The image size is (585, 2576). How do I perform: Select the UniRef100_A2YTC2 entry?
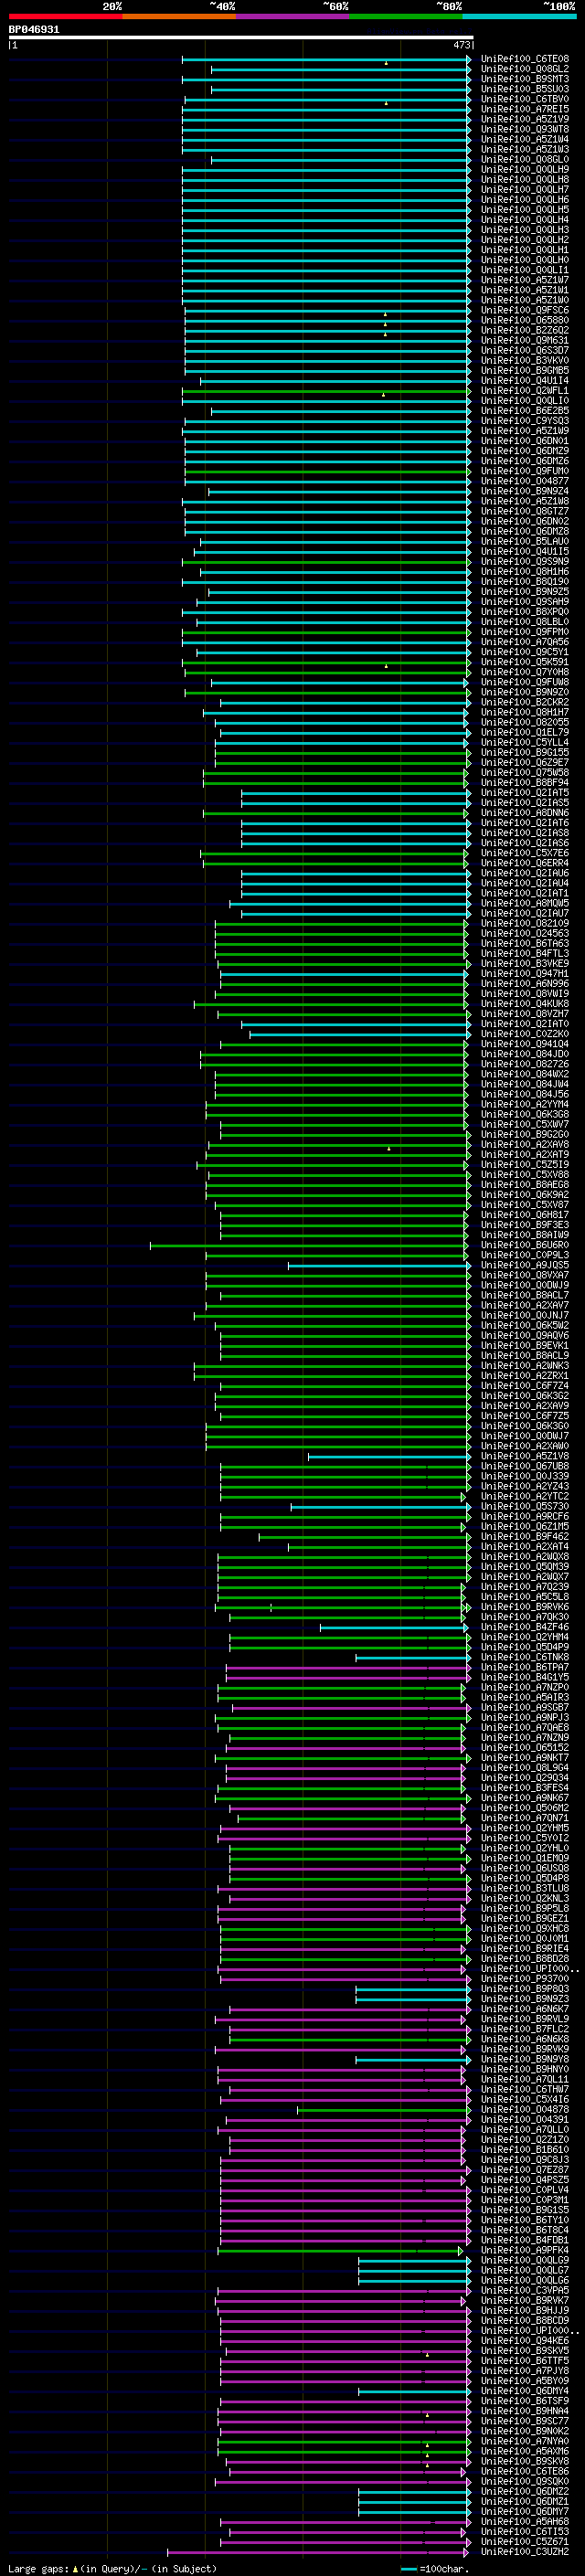tap(525, 1496)
